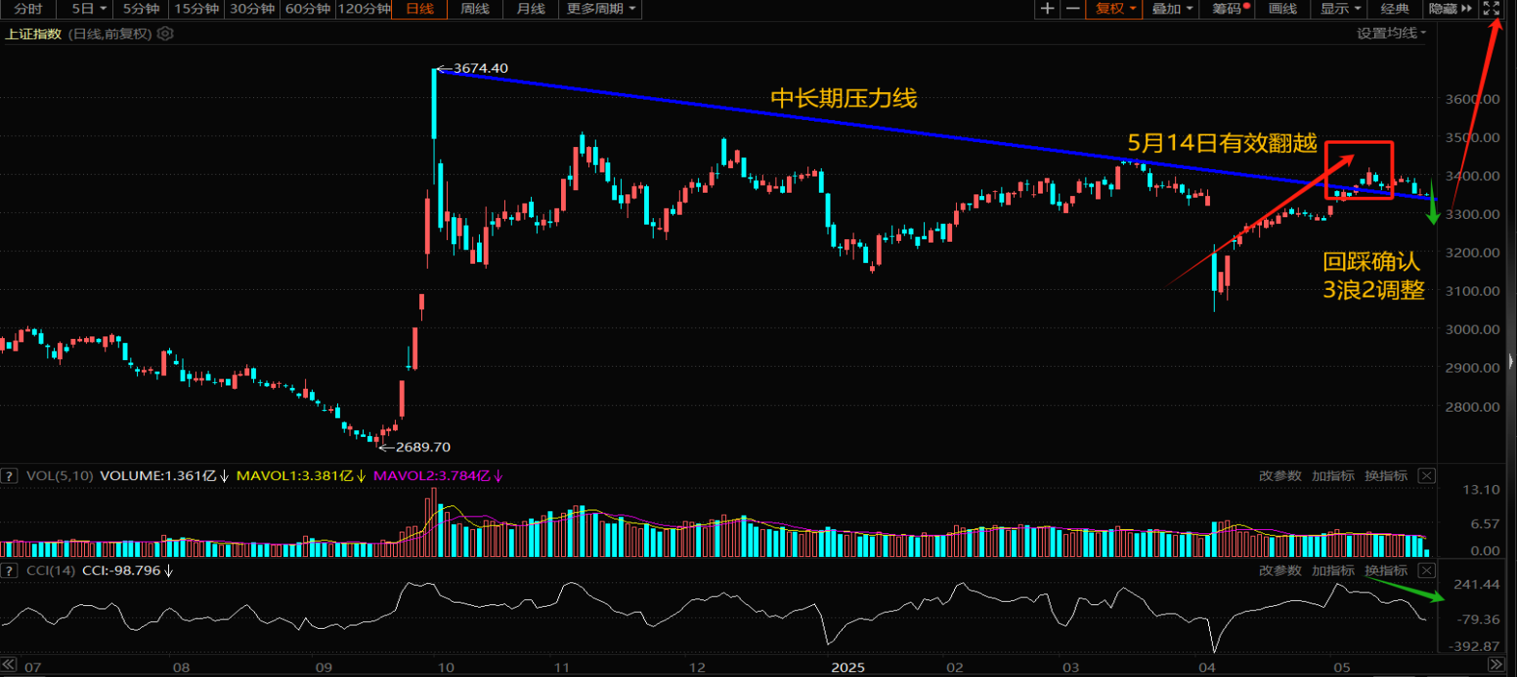Image resolution: width=1517 pixels, height=678 pixels.
Task: Switch to the 分时 intraday tab
Action: point(28,9)
